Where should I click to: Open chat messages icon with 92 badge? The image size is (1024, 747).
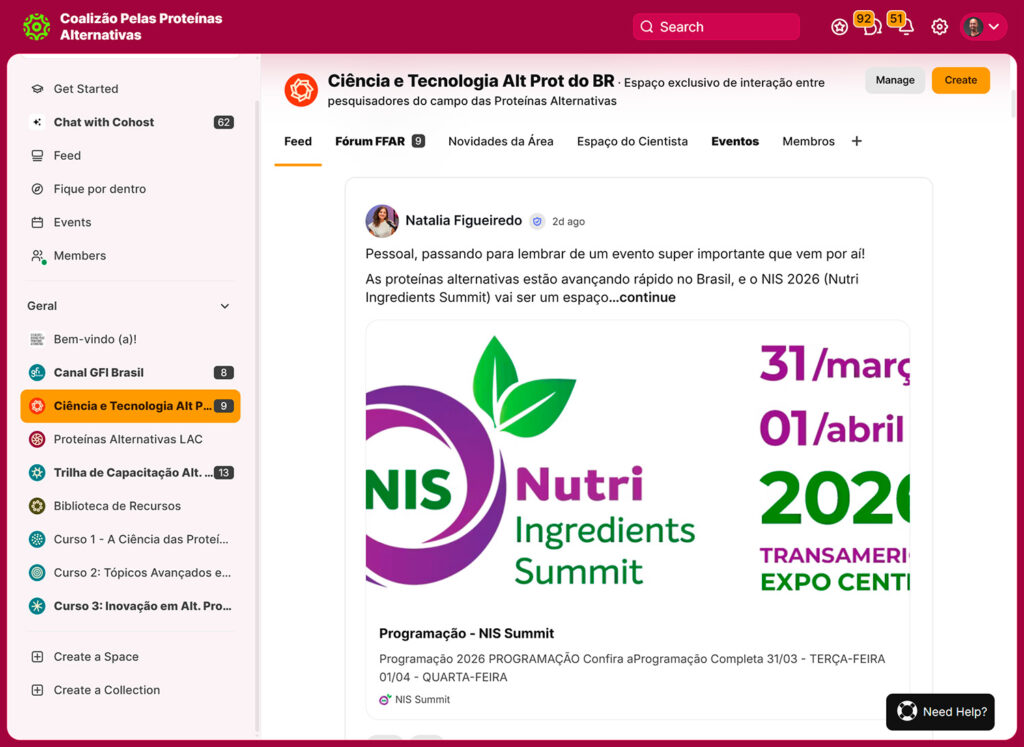click(x=871, y=28)
